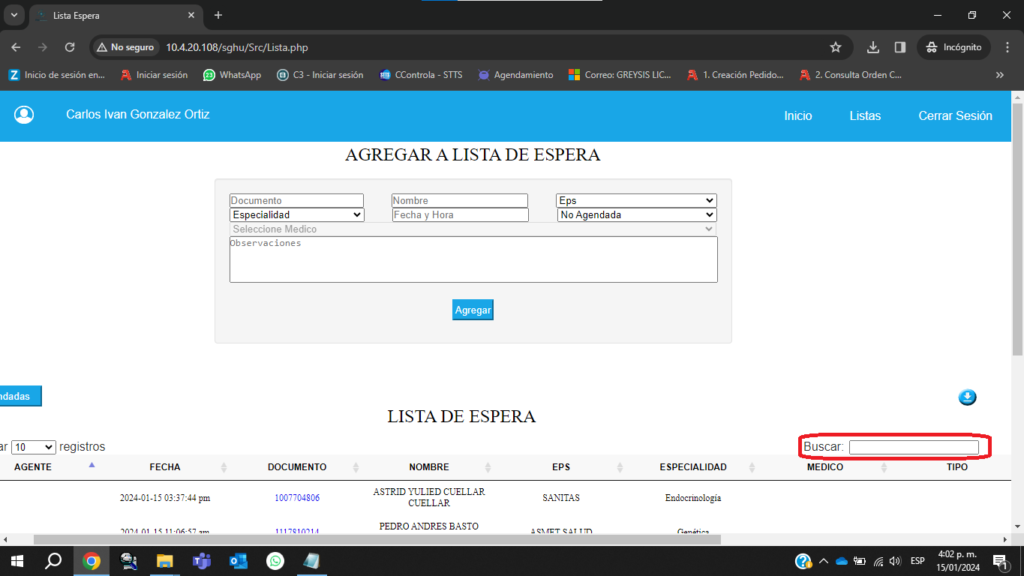The height and width of the screenshot is (576, 1024).
Task: Select Cerrar Sesión in the navigation bar
Action: coord(955,116)
